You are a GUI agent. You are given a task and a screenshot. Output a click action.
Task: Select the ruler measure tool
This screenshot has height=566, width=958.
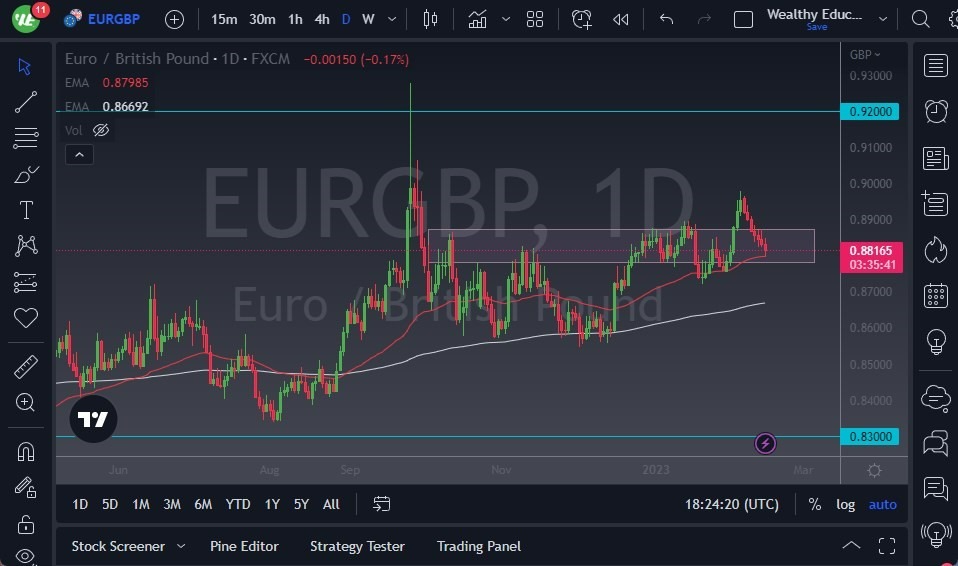click(26, 367)
